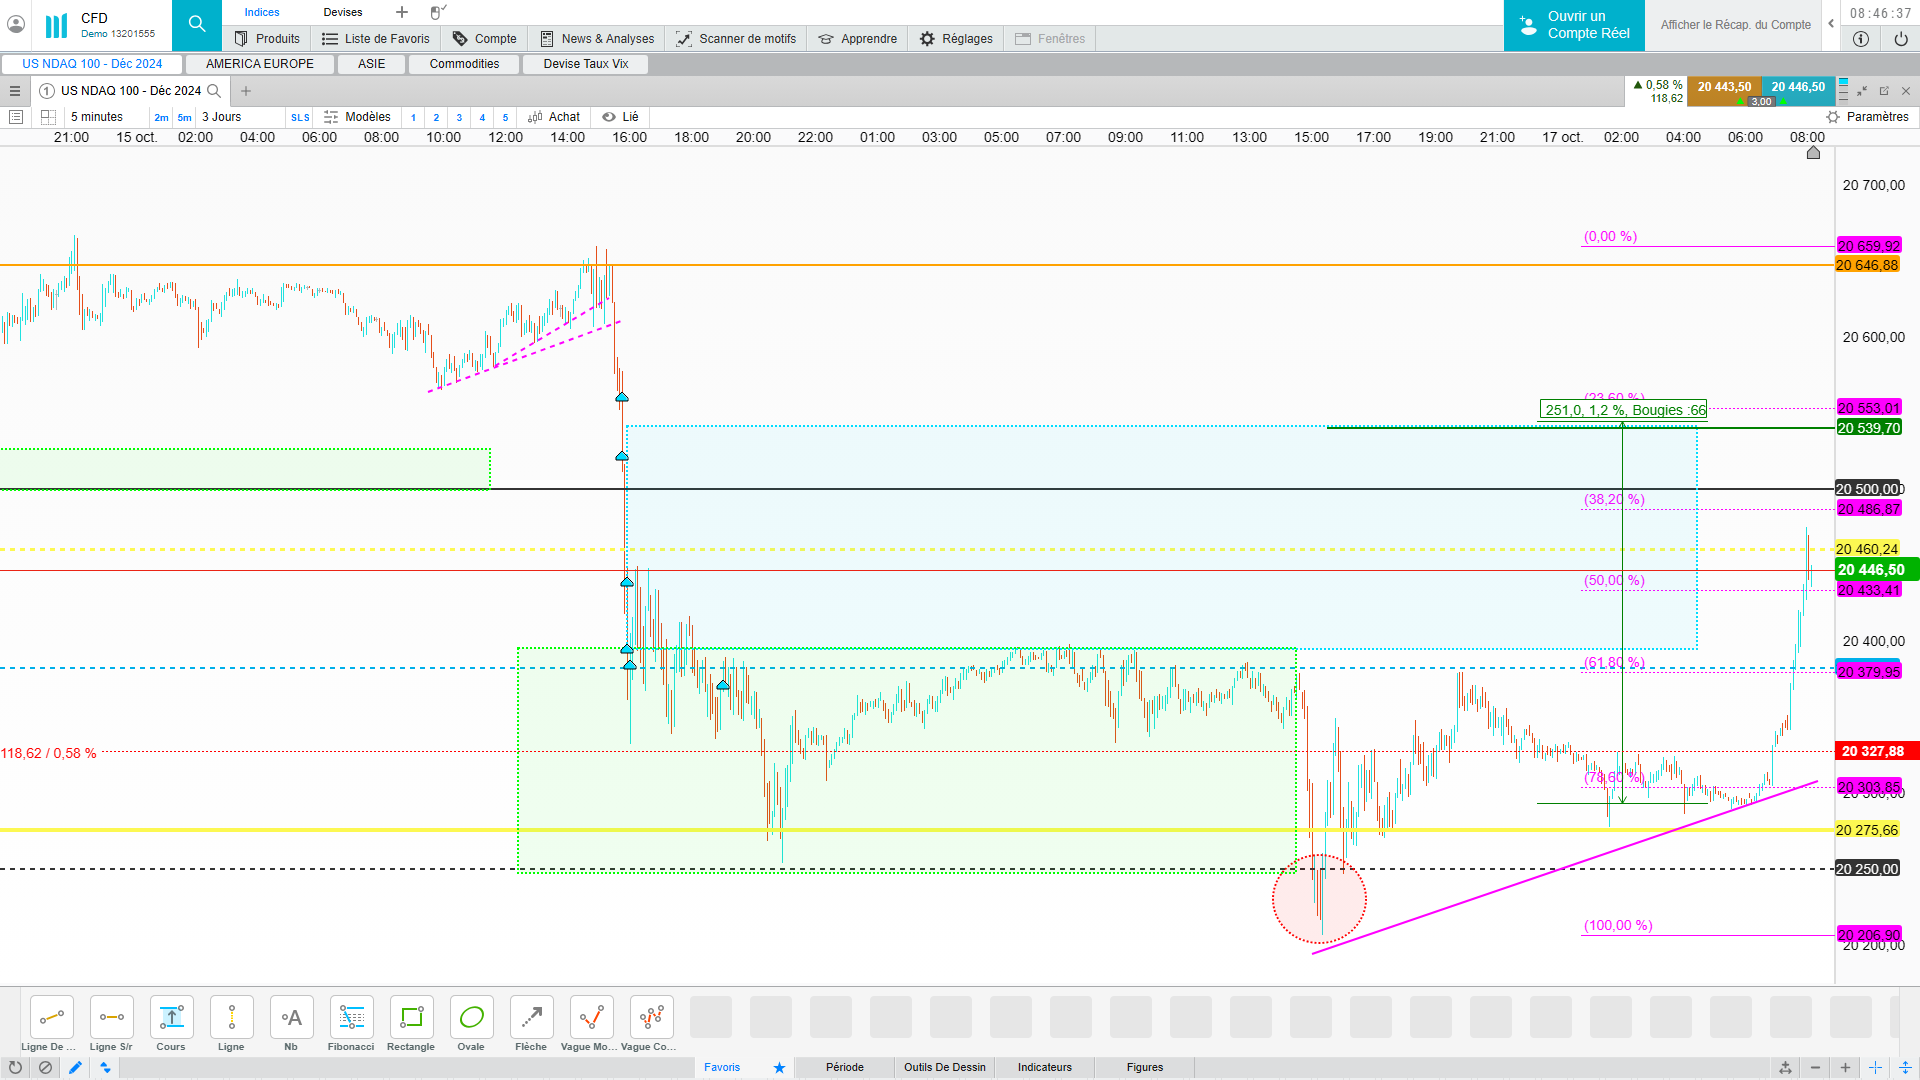1920x1080 pixels.
Task: Pick the Ovale shape tool
Action: point(471,1018)
